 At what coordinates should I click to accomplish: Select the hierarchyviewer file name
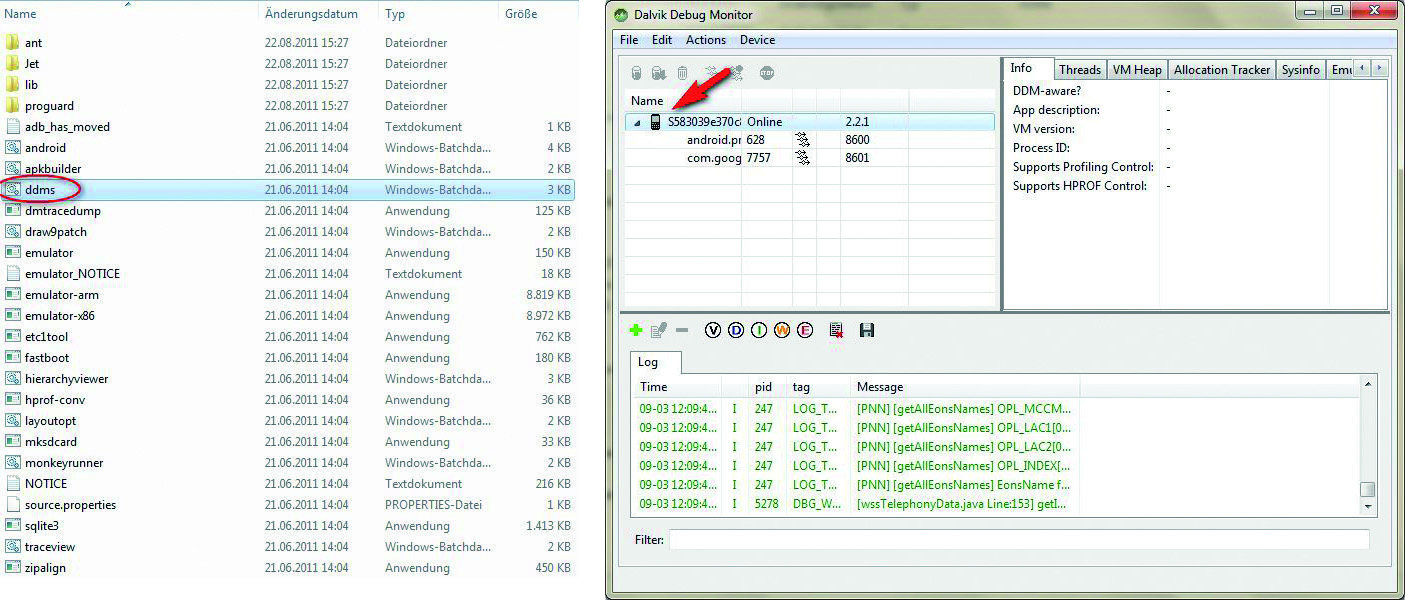point(67,379)
